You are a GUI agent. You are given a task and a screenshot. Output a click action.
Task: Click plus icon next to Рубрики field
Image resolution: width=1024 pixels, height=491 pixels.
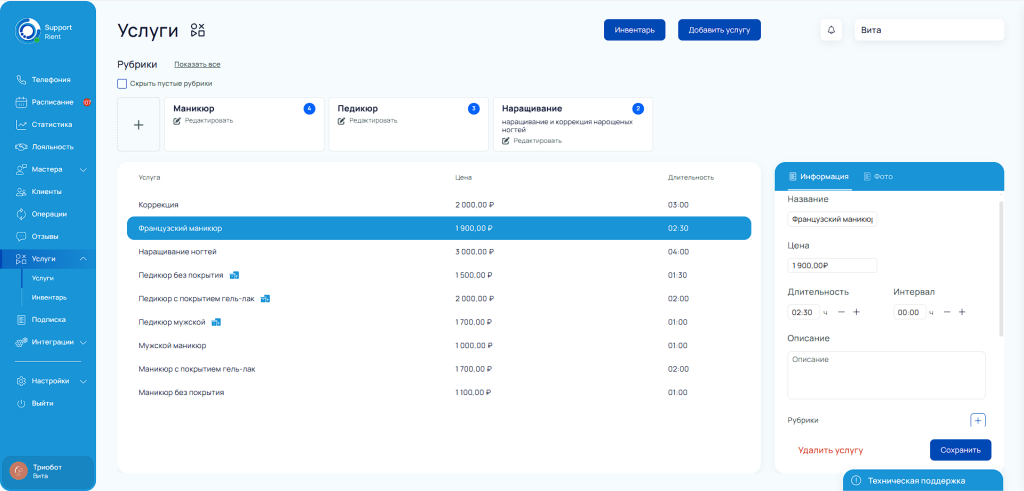click(x=978, y=421)
